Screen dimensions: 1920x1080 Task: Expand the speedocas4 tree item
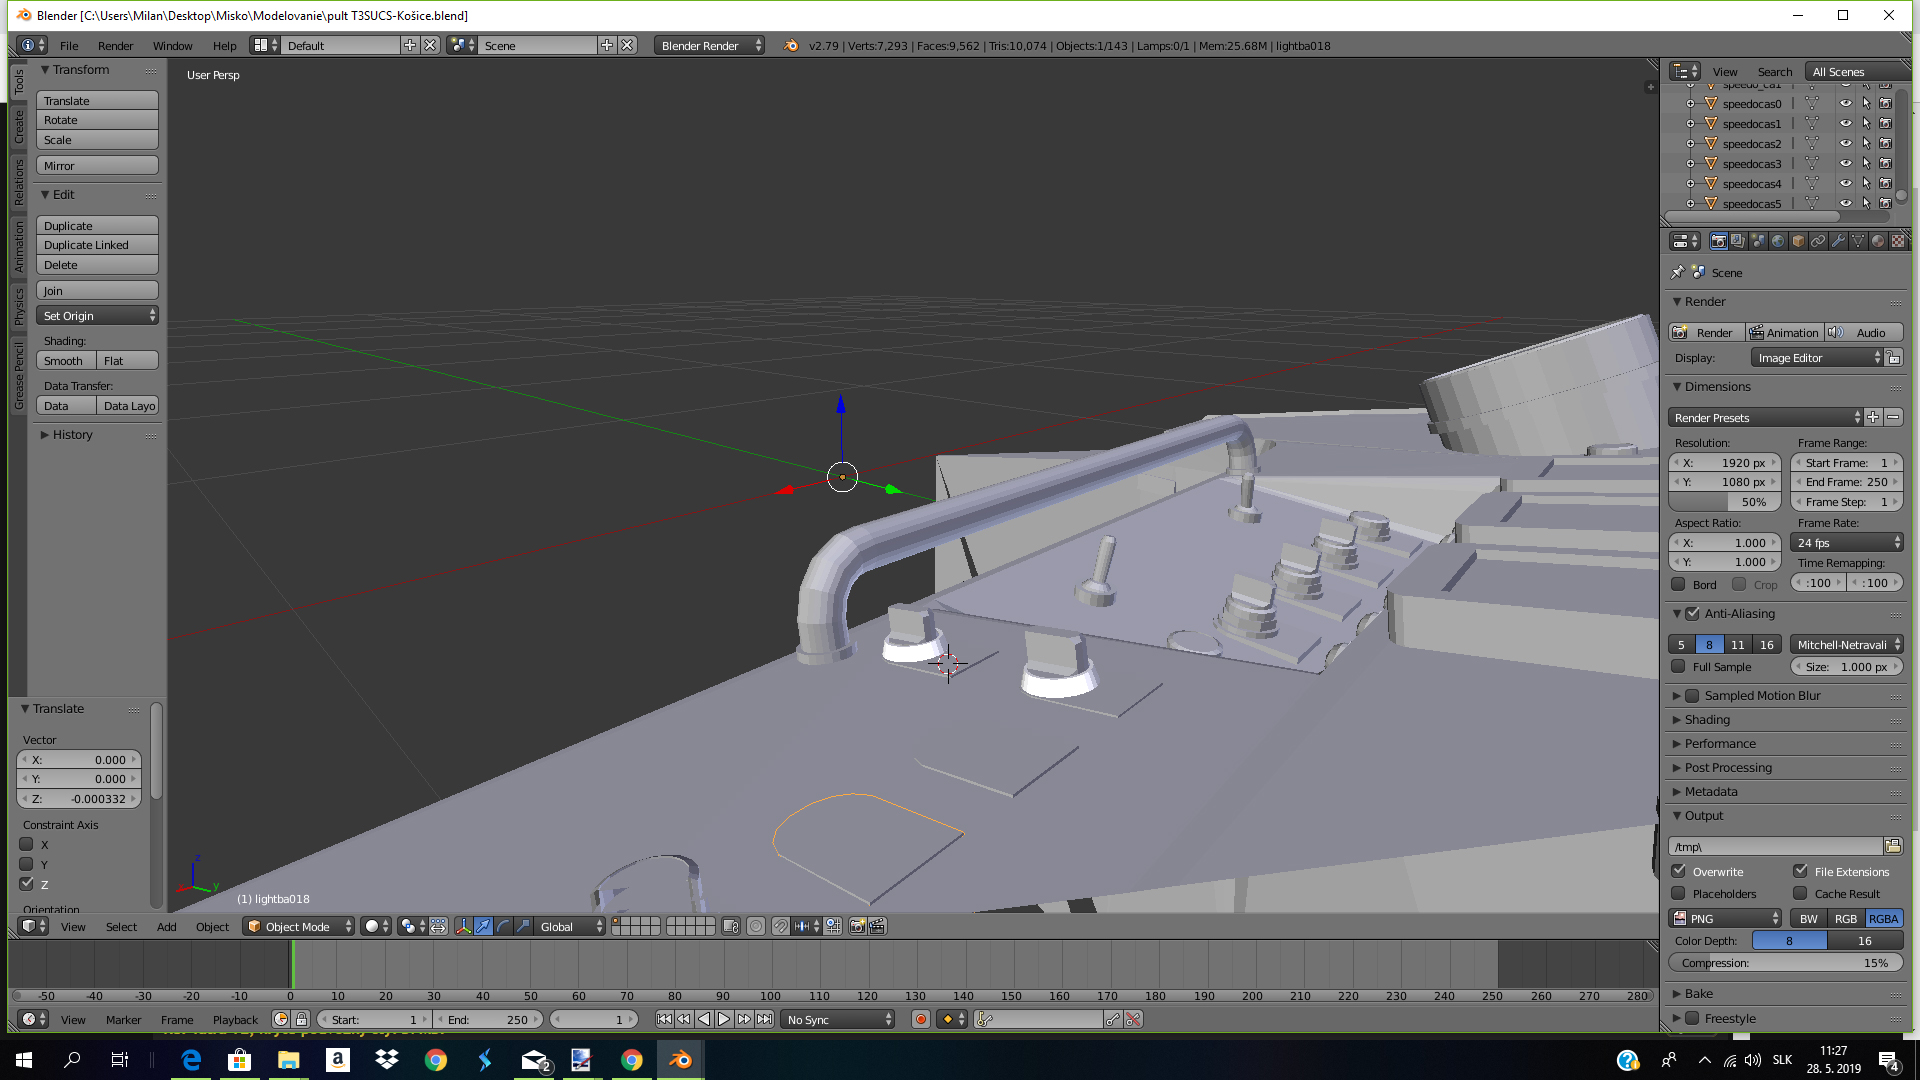[1690, 183]
